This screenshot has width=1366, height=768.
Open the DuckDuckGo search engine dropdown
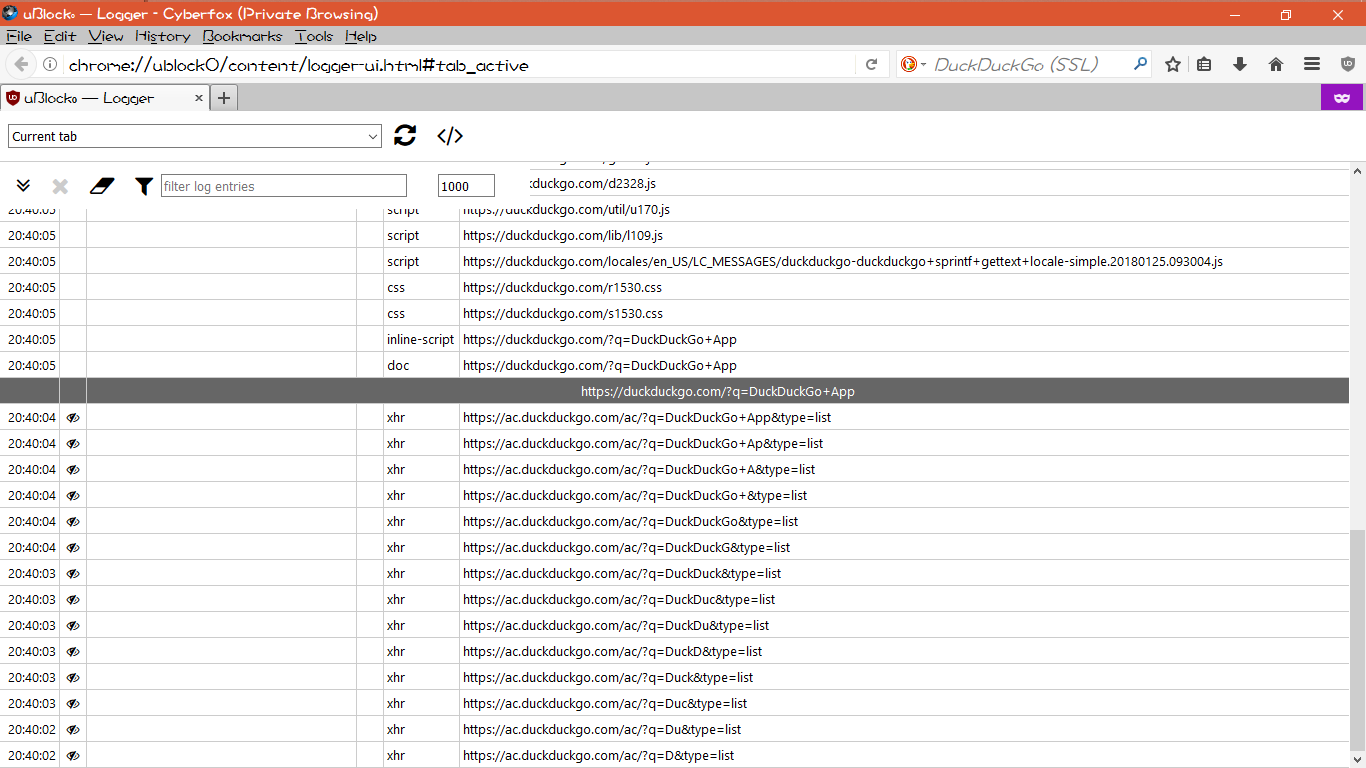tap(922, 63)
